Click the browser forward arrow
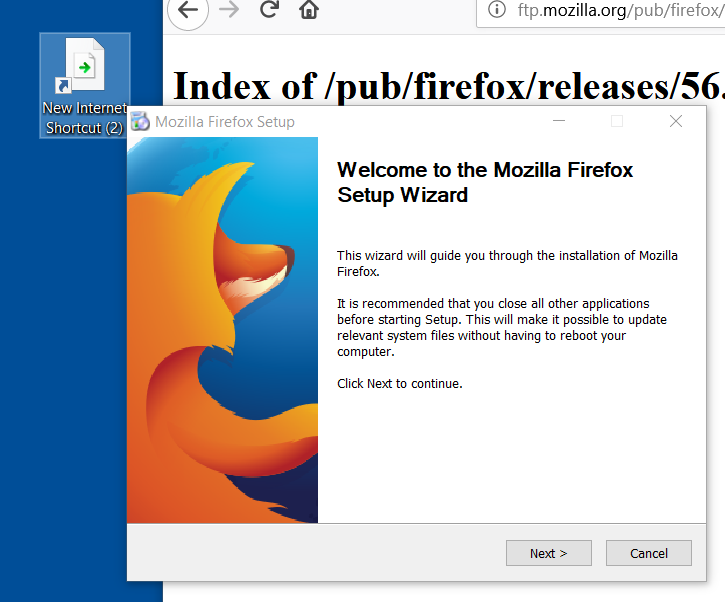Viewport: 725px width, 602px height. pos(229,10)
